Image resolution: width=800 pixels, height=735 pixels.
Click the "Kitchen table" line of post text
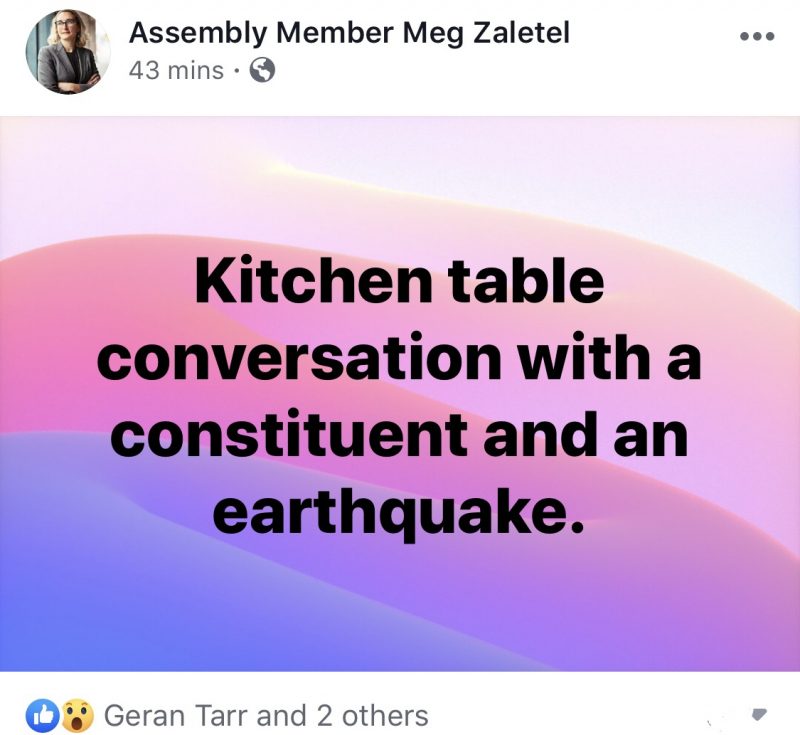tap(399, 281)
